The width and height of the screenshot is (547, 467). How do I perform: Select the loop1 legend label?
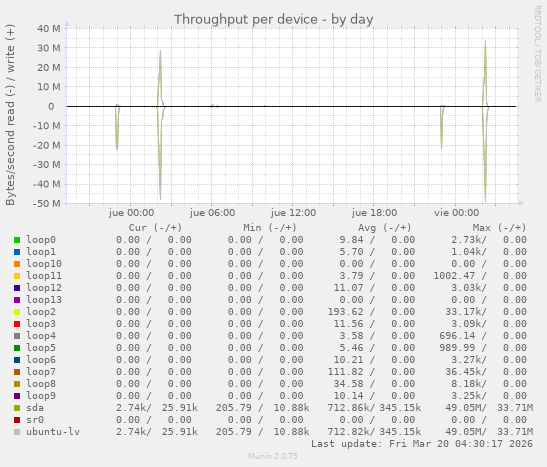[x=41, y=252]
